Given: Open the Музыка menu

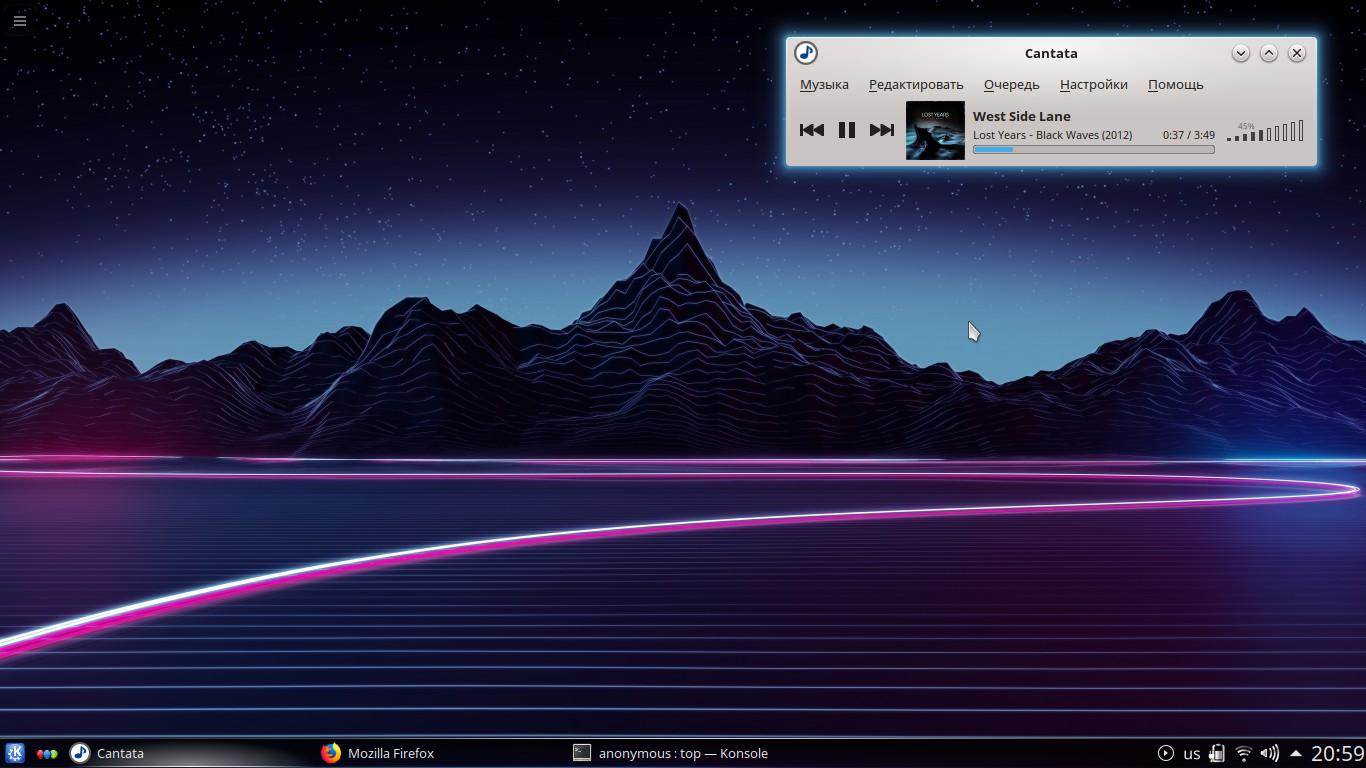Looking at the screenshot, I should pos(824,85).
